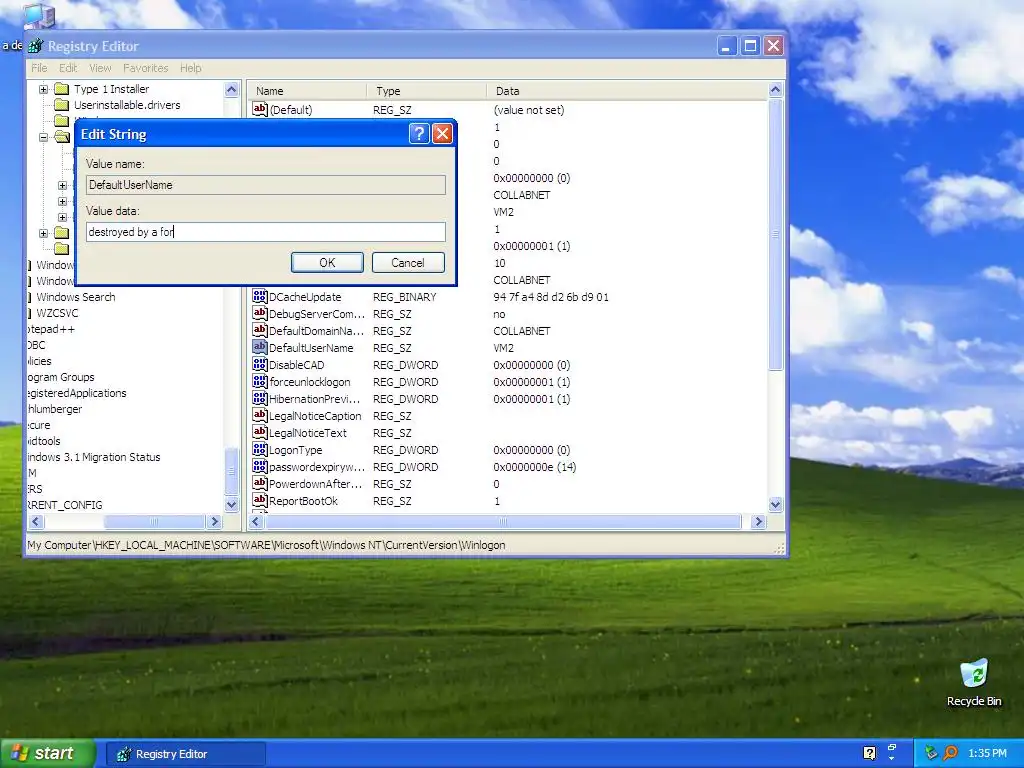Click the Type column header

426,91
